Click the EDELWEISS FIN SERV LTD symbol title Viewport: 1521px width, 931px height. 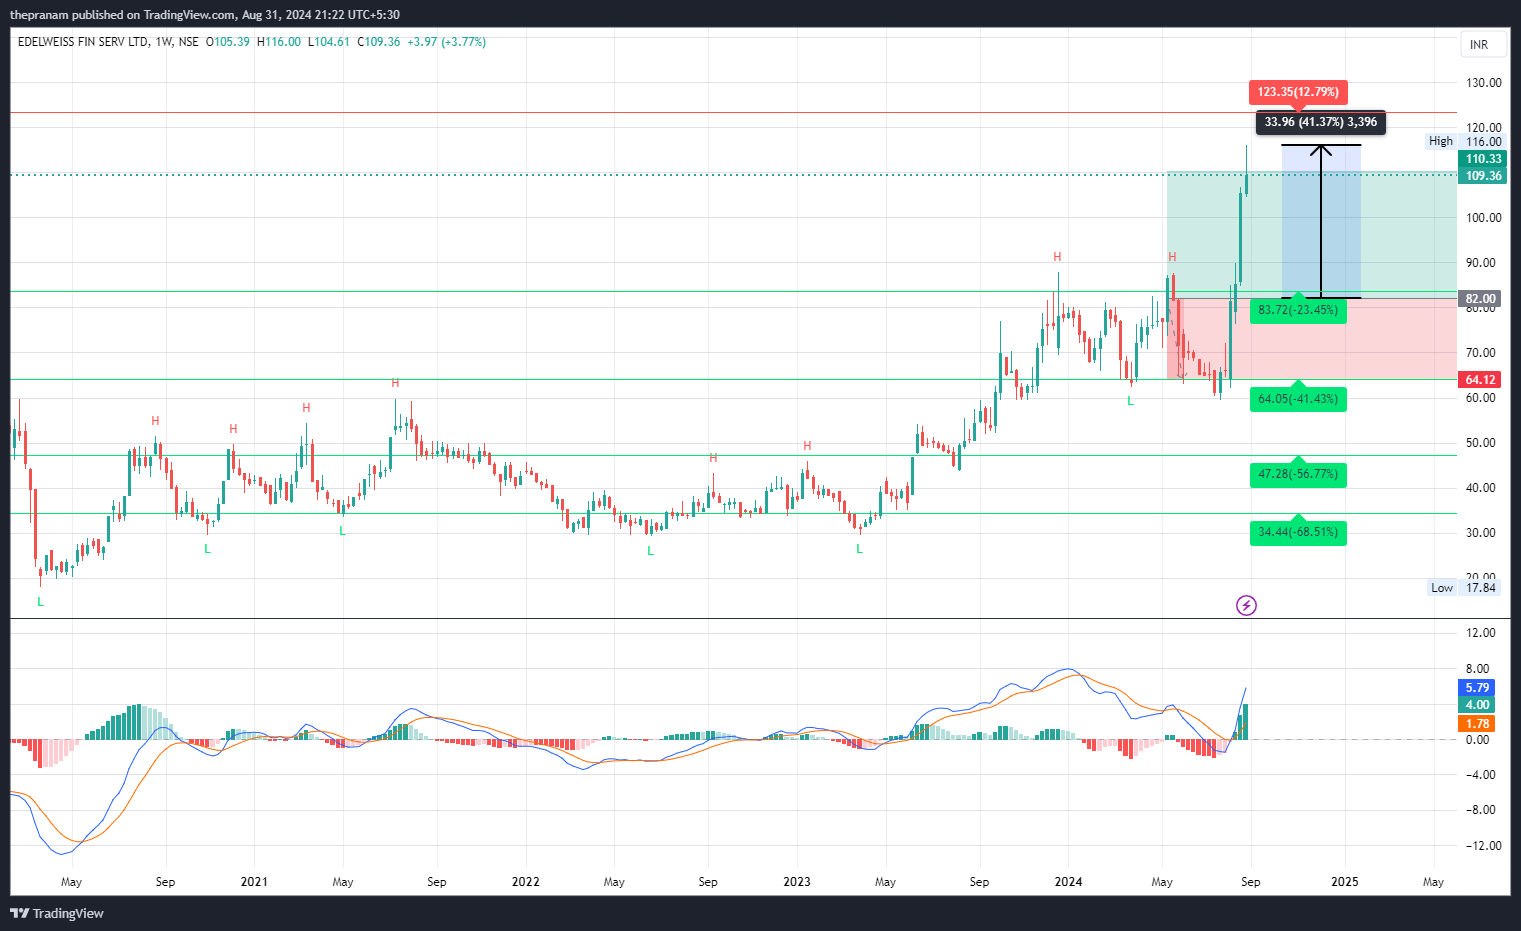83,42
